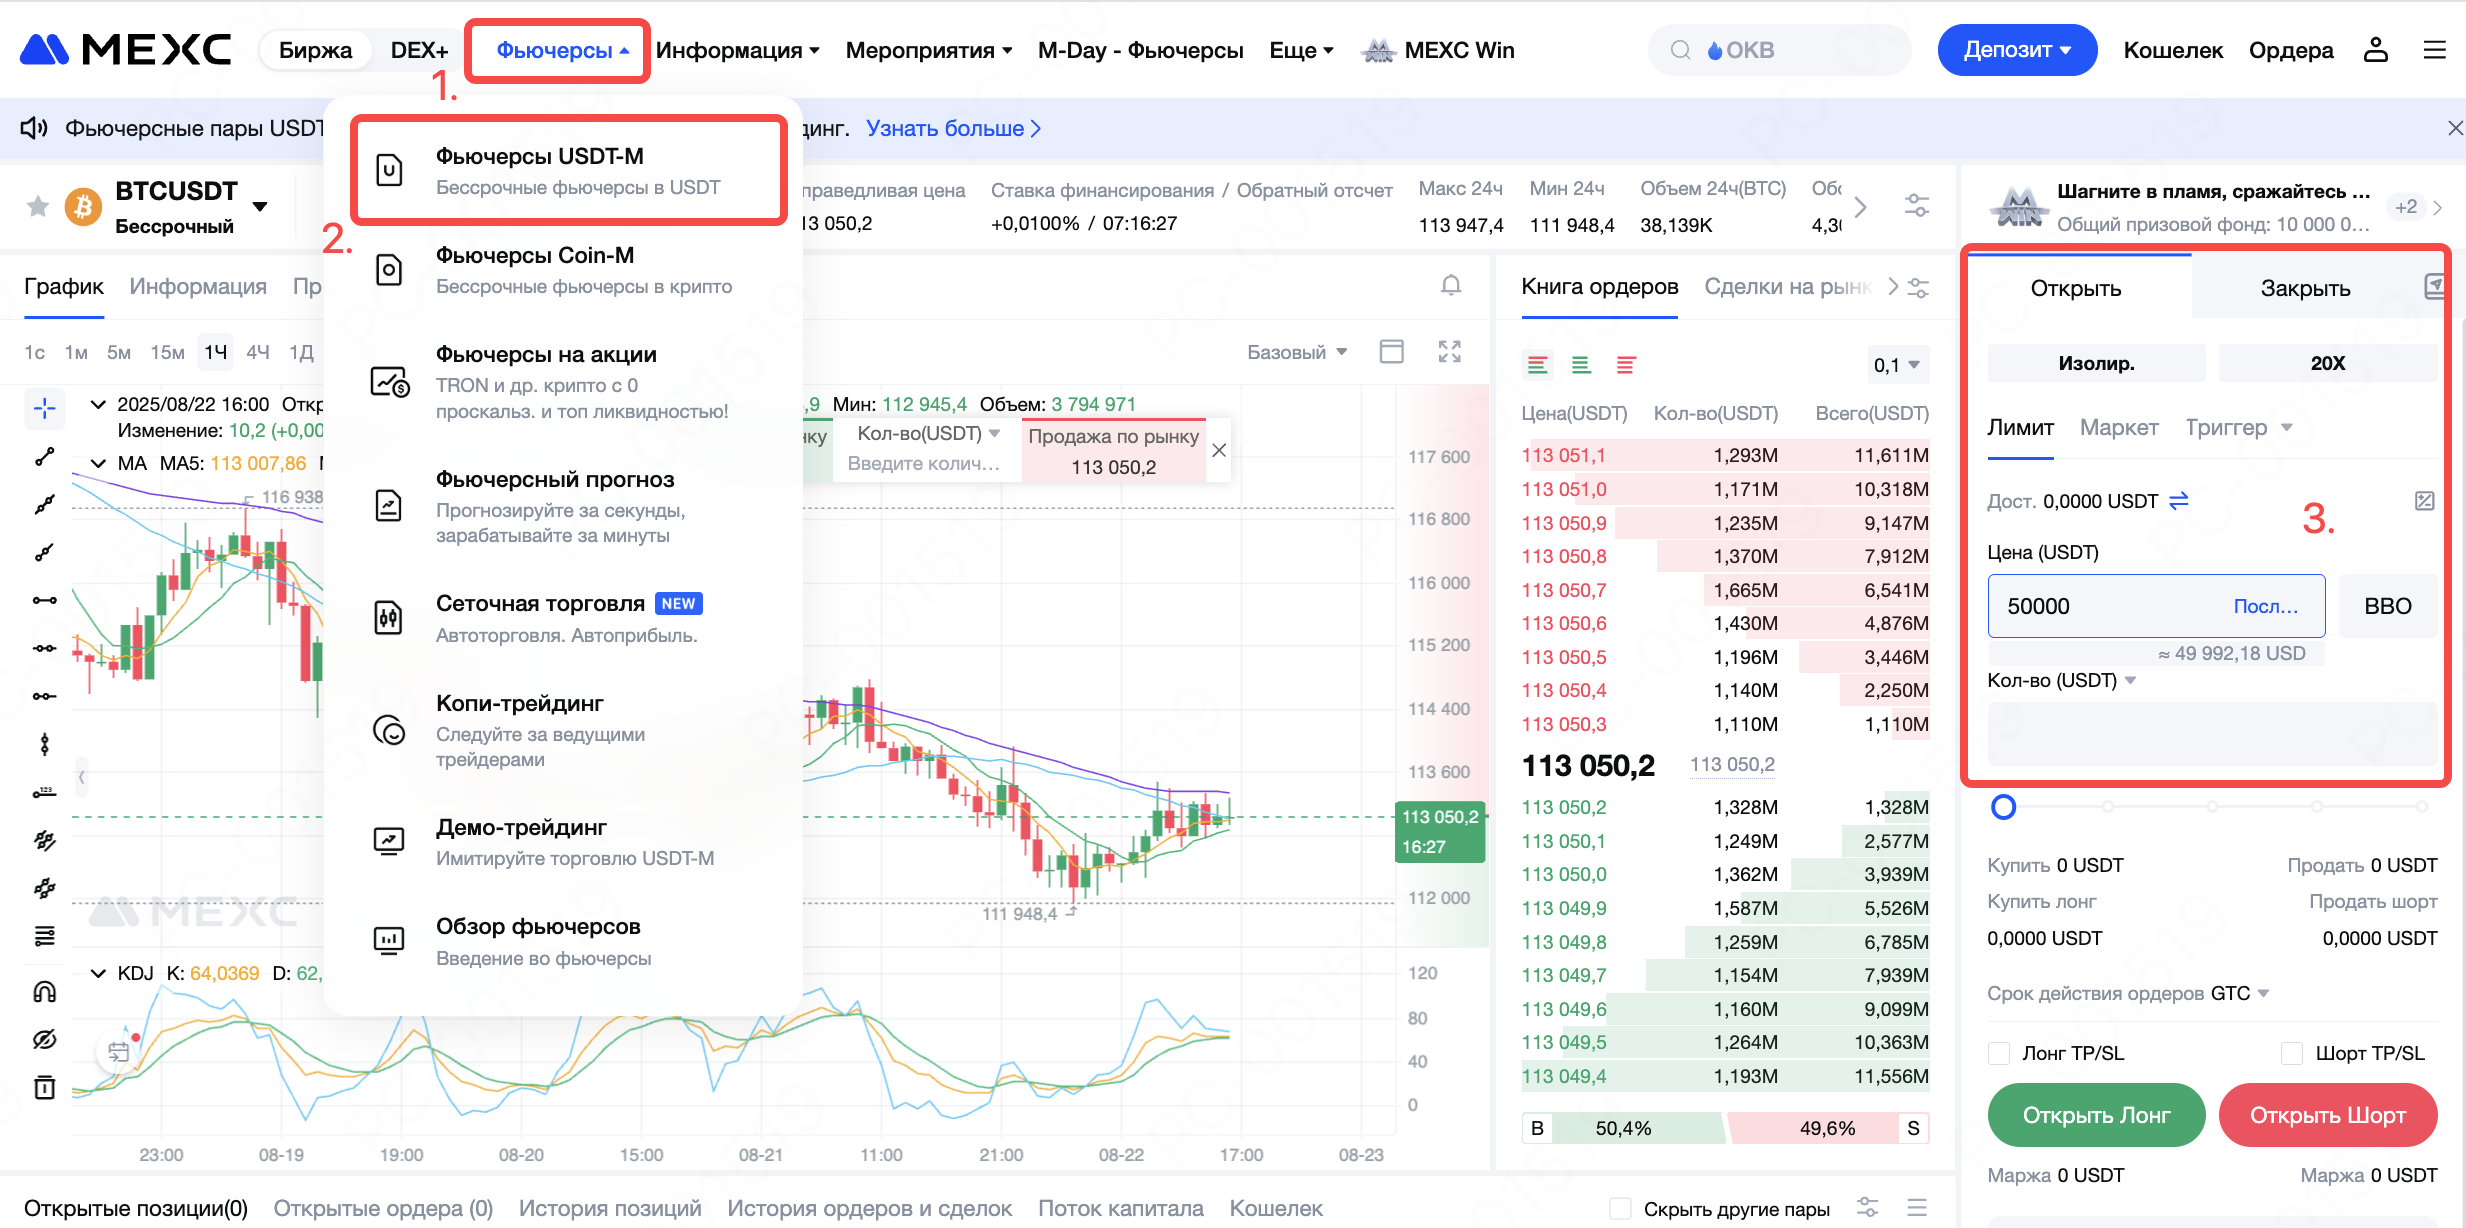Select the crosshair cursor tool

(44, 408)
